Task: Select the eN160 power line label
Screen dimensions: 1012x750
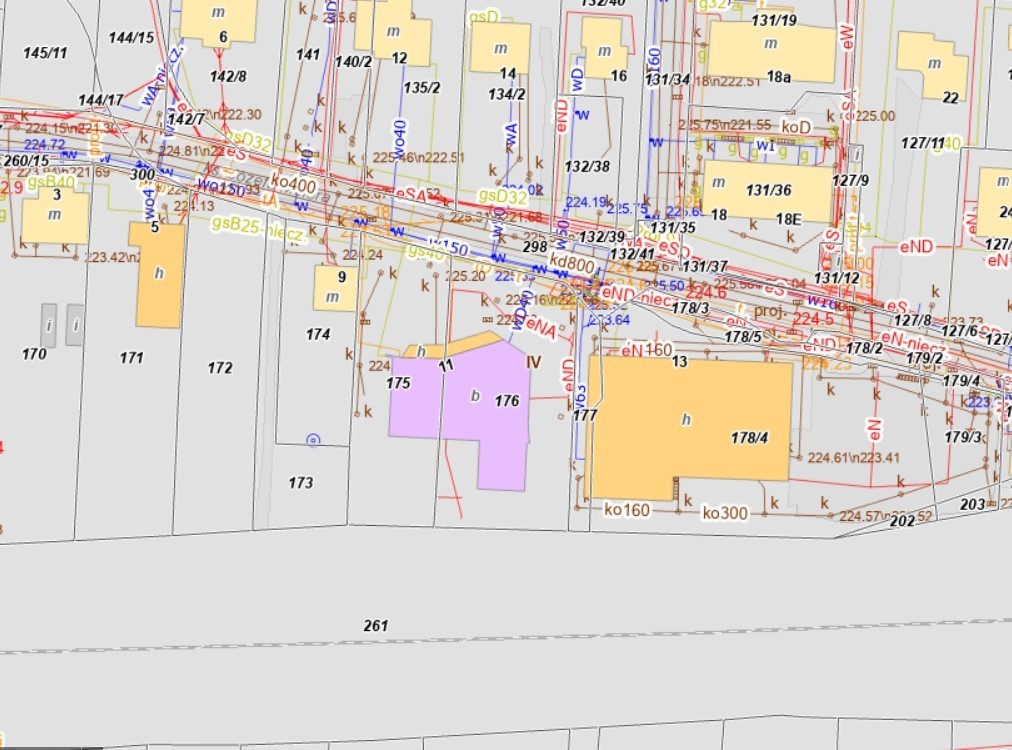Action: coord(646,350)
